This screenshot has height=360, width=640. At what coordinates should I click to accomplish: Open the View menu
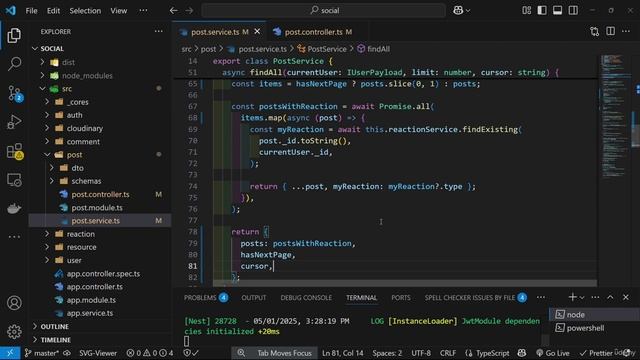click(118, 11)
